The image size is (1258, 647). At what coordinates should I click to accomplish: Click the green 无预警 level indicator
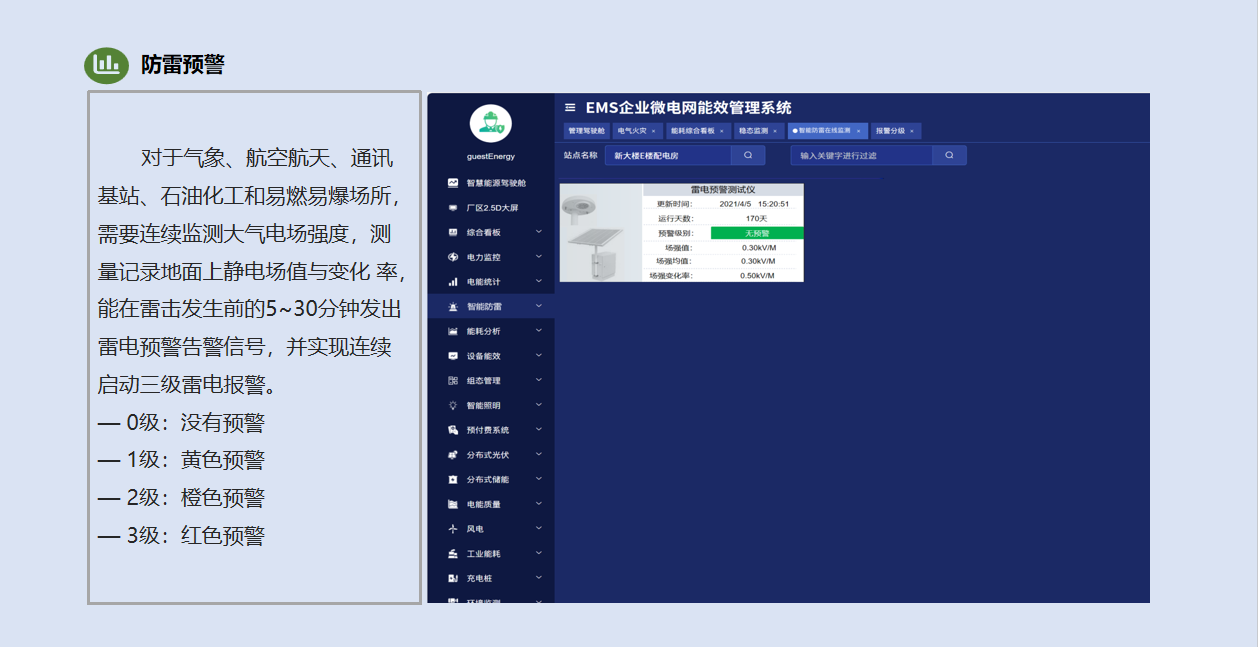[757, 232]
